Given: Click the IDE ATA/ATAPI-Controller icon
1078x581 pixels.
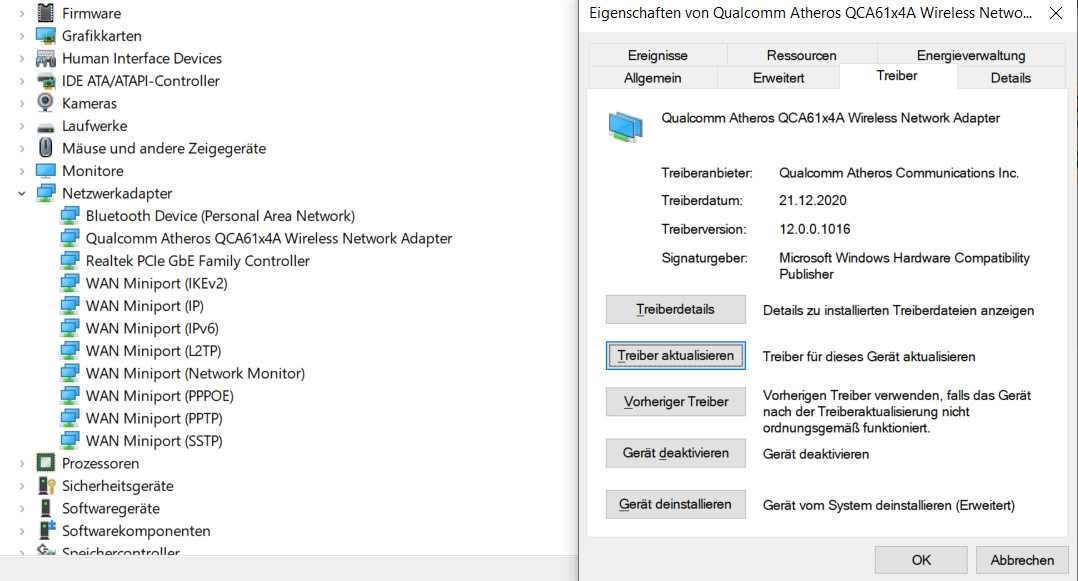Looking at the screenshot, I should (x=45, y=81).
